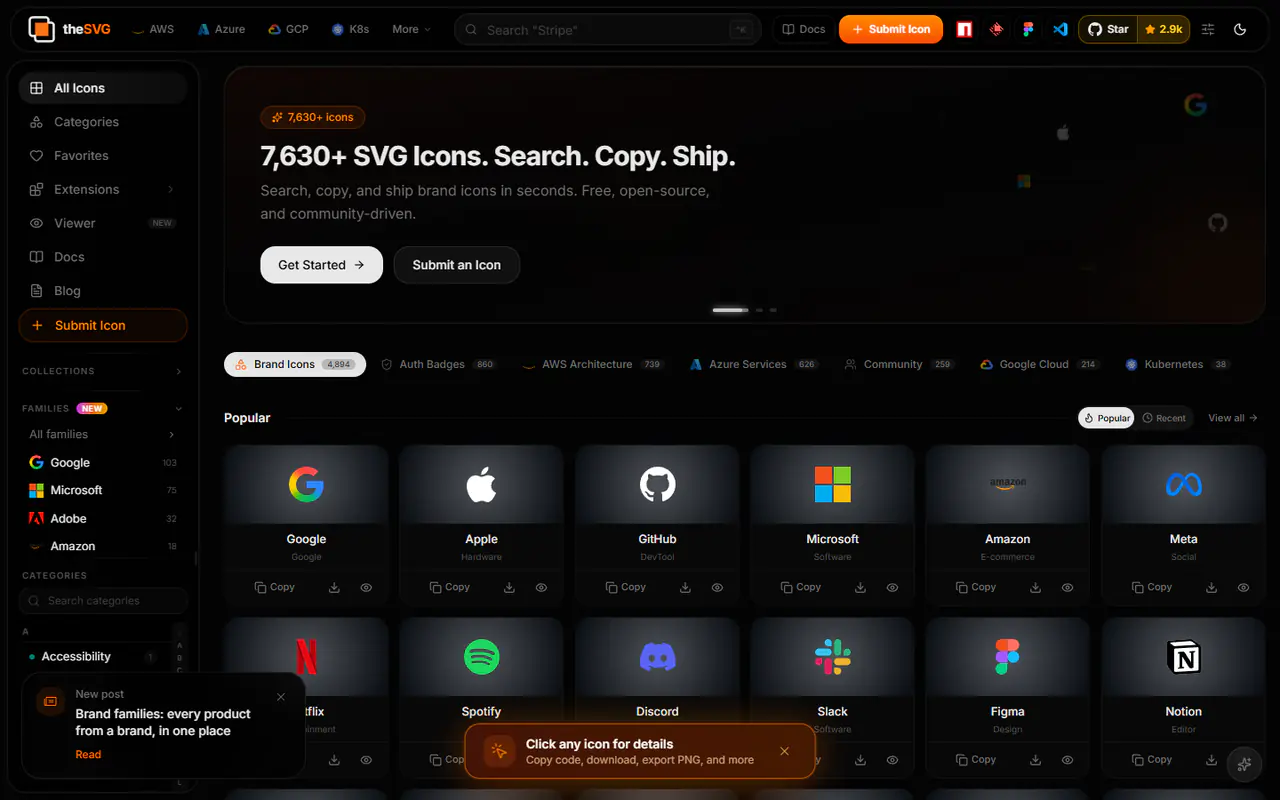Download the Apple icon
Screen dimensions: 1280x800
point(509,587)
